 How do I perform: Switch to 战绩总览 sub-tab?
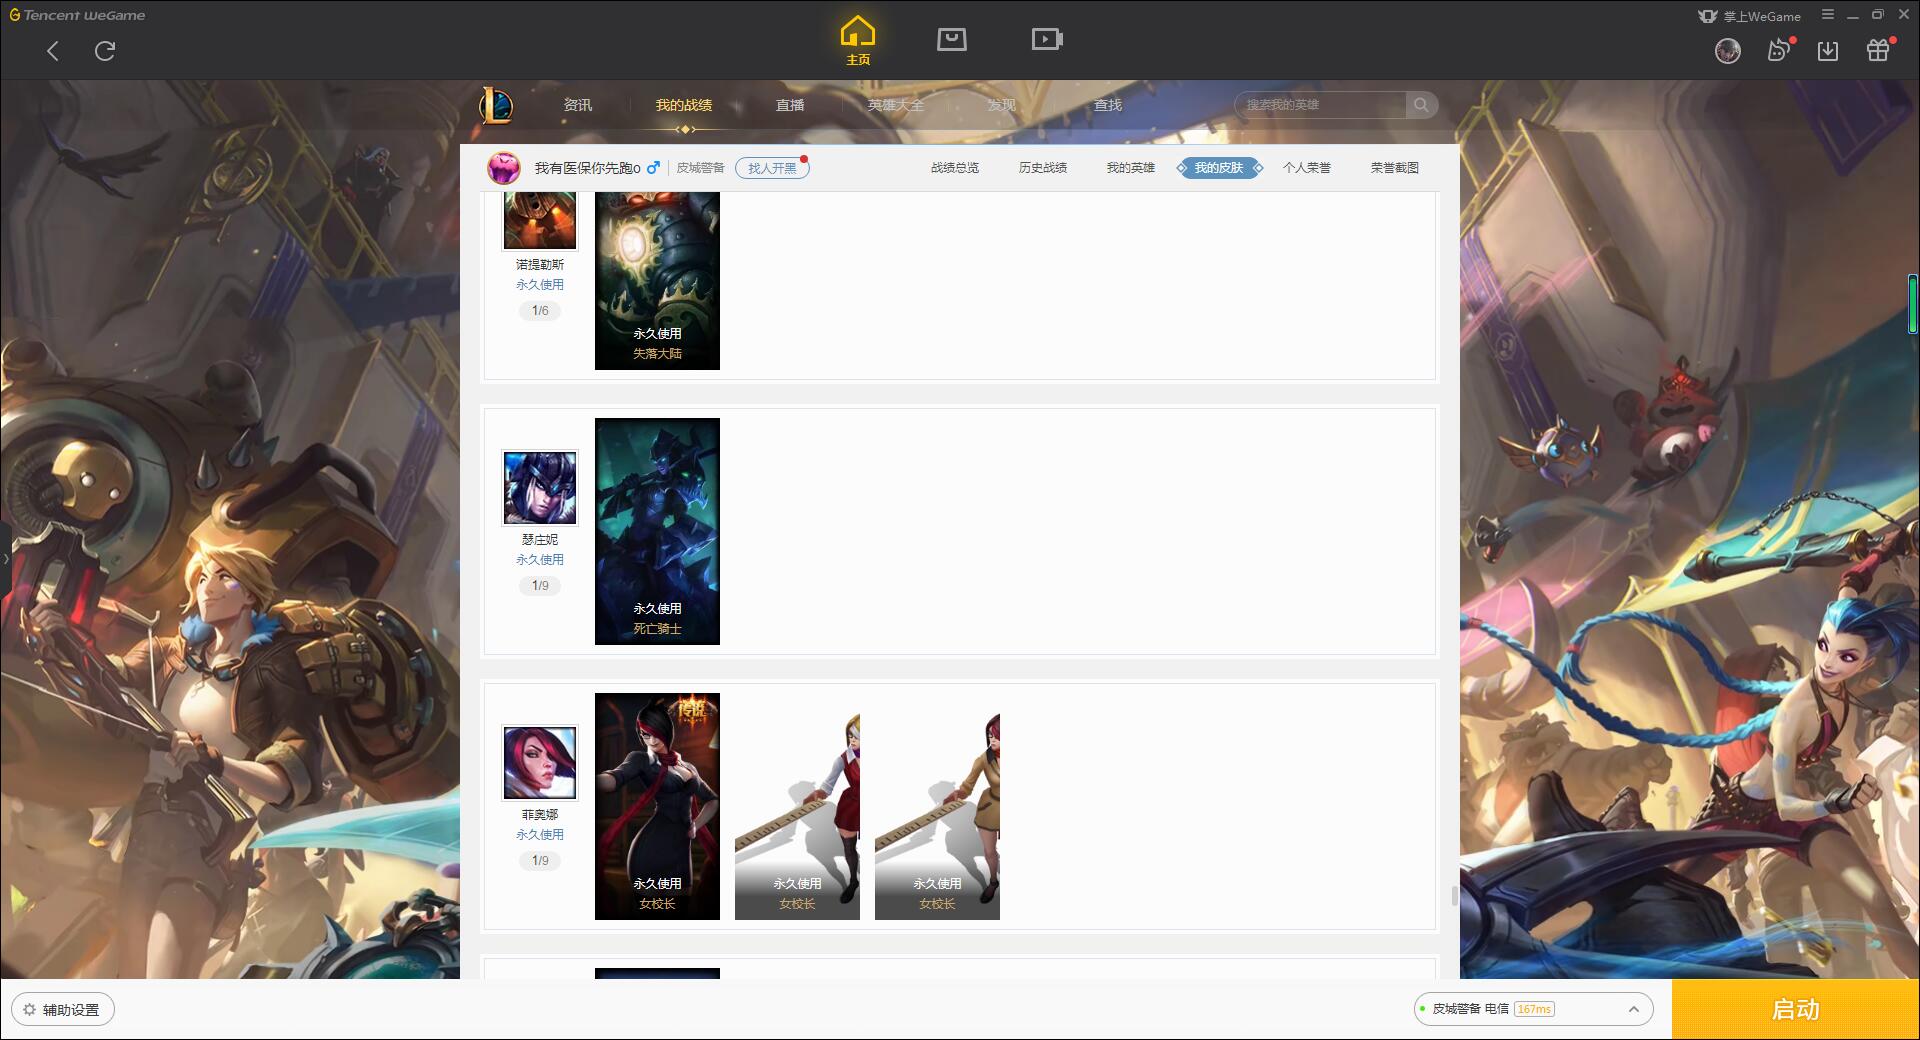click(955, 168)
